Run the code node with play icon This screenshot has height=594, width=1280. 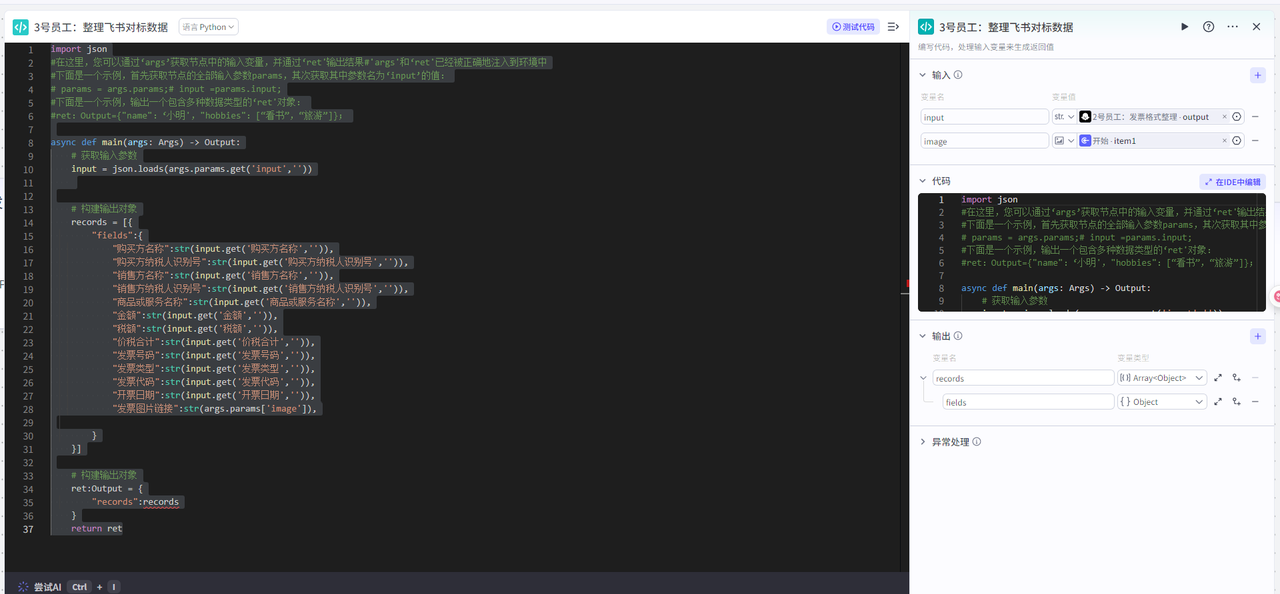point(1185,27)
